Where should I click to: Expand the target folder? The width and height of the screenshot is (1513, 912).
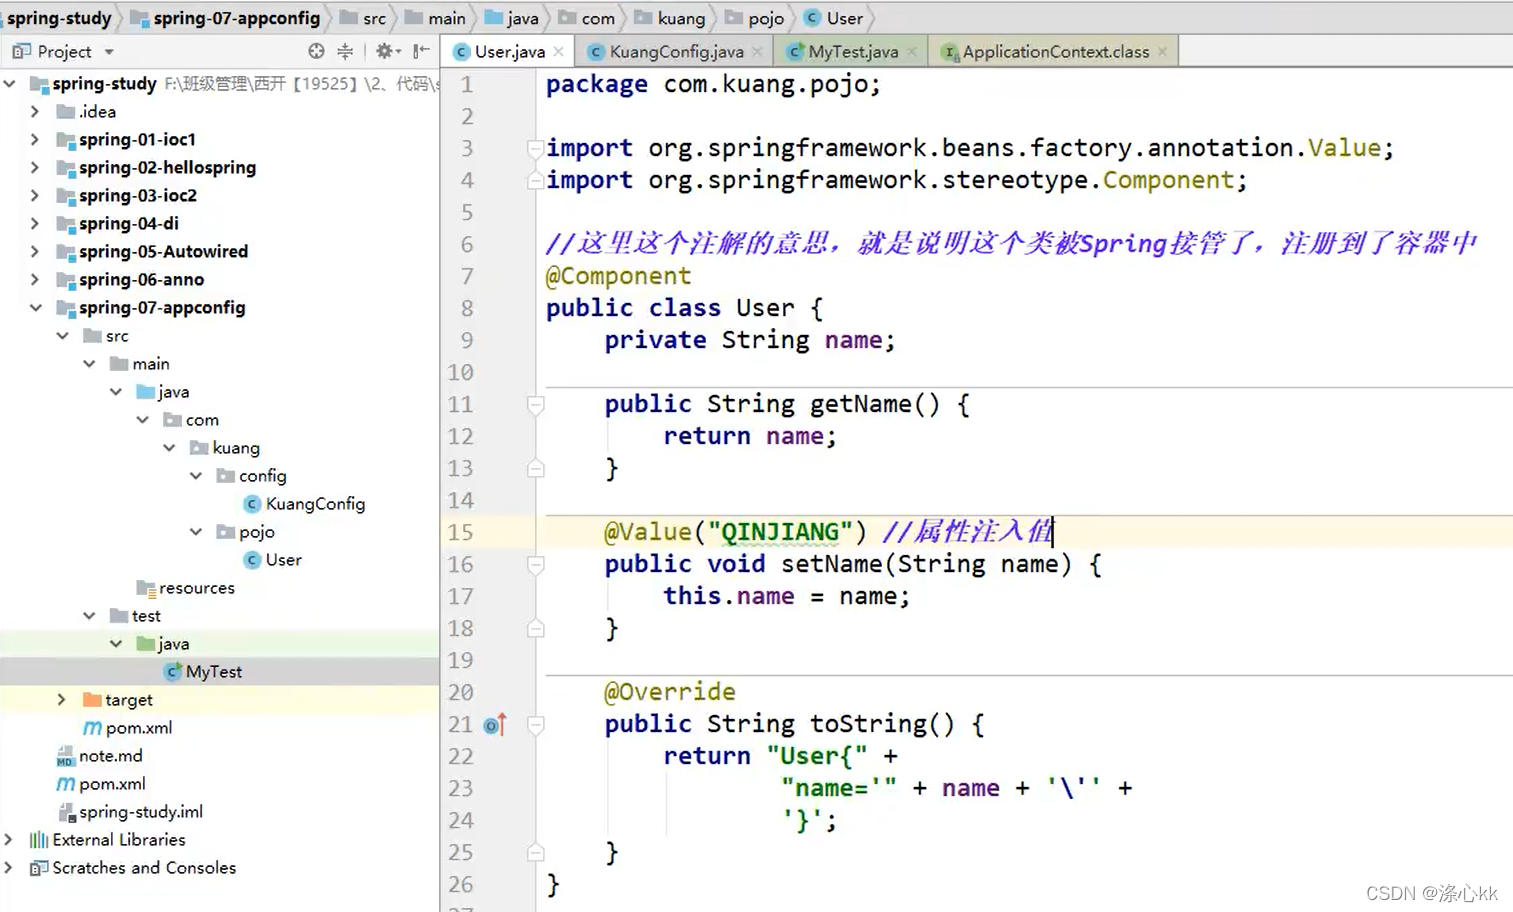[62, 700]
